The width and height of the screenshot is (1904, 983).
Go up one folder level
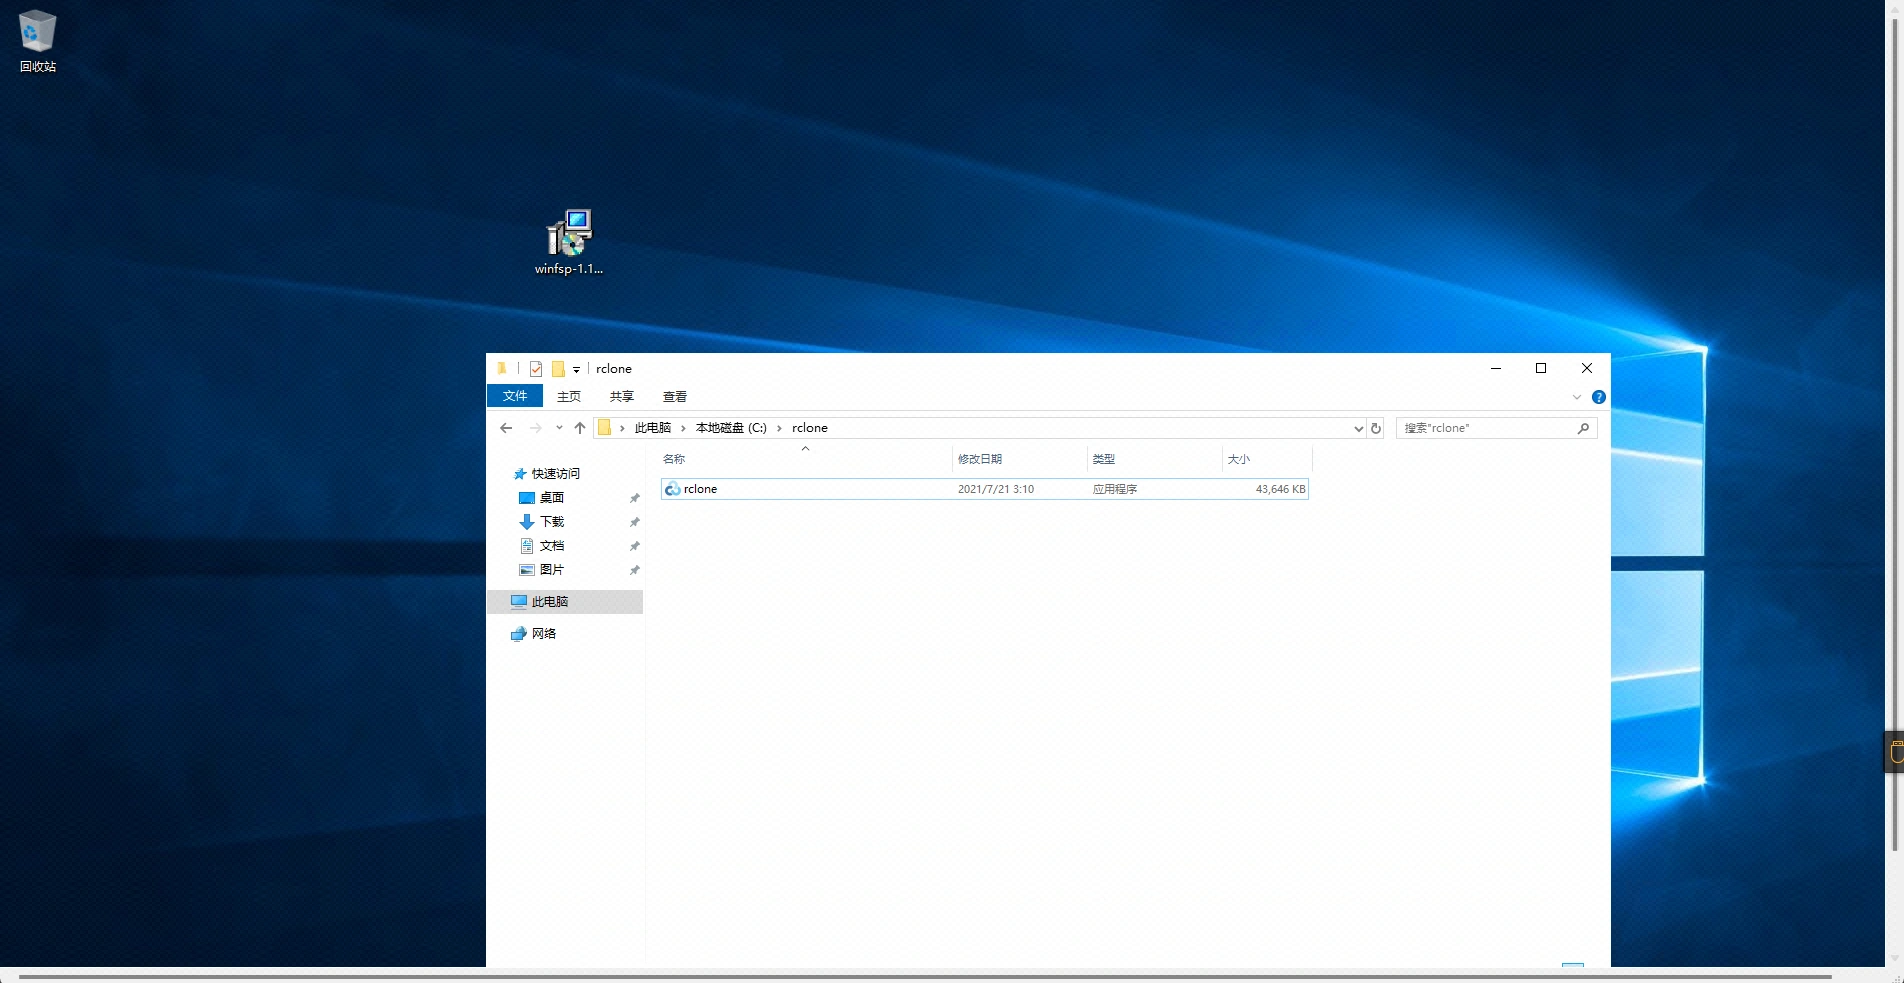pos(580,428)
